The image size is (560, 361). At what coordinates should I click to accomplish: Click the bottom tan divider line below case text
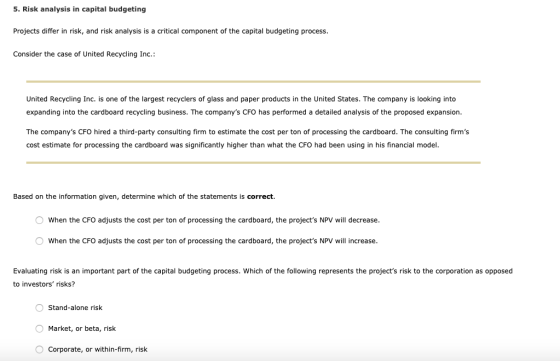(253, 162)
